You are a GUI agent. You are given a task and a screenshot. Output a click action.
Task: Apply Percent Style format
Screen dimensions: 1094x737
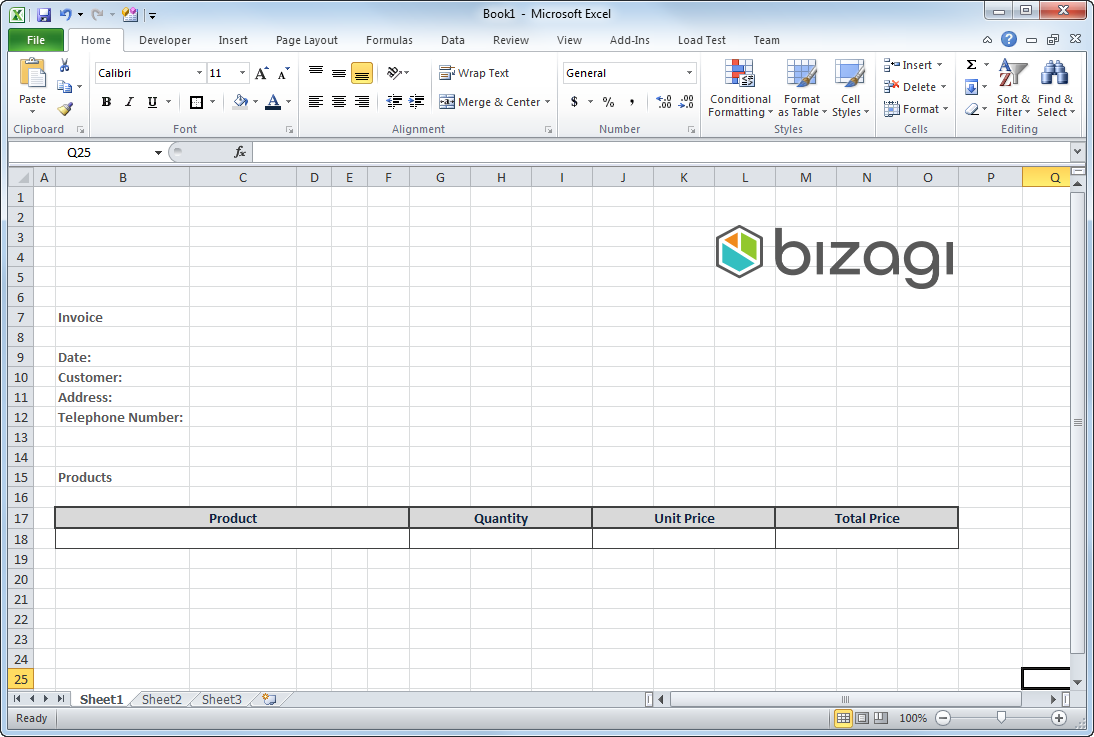pyautogui.click(x=608, y=102)
